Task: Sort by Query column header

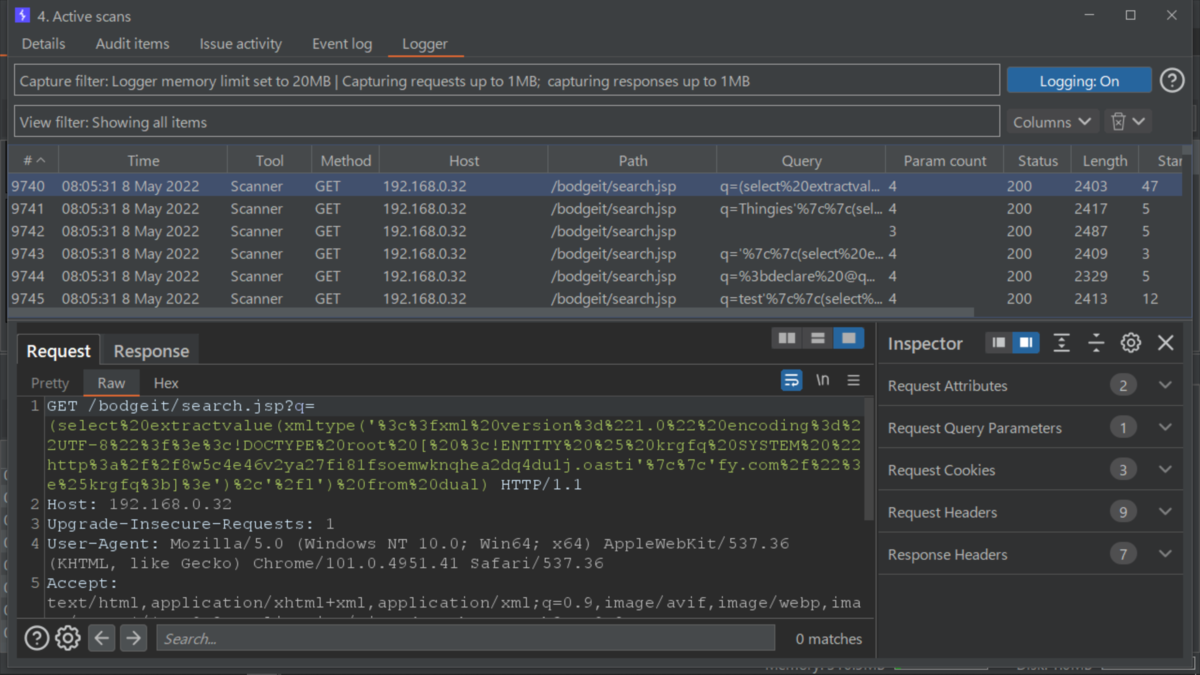Action: [x=802, y=160]
